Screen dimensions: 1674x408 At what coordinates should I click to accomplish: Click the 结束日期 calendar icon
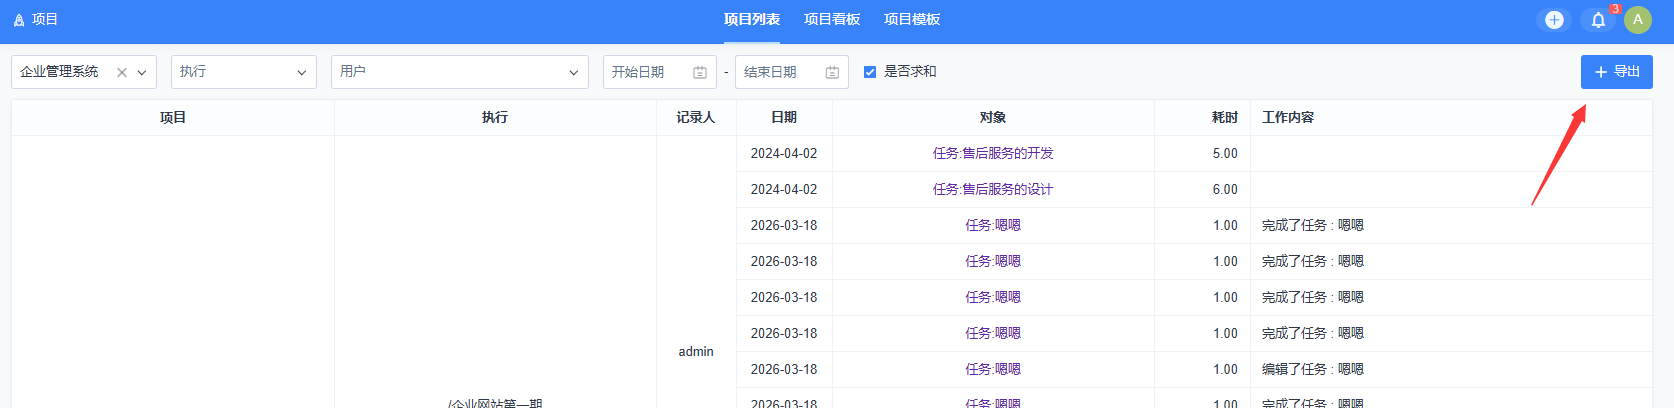click(x=832, y=72)
